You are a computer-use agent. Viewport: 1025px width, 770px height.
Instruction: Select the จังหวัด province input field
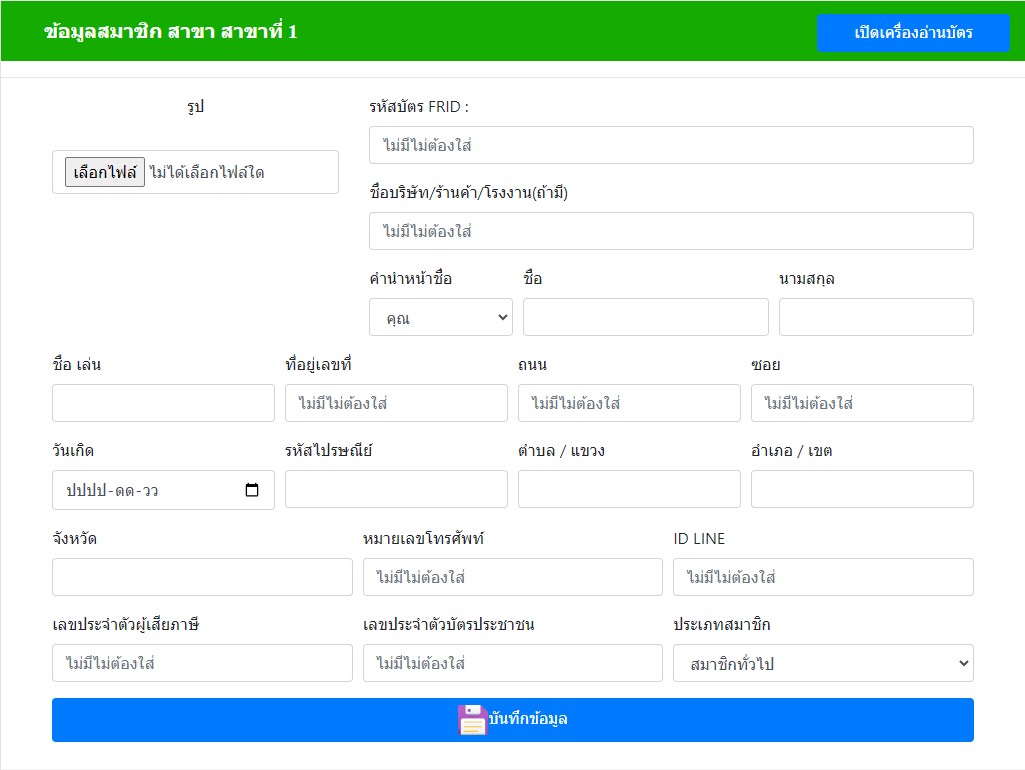point(202,577)
